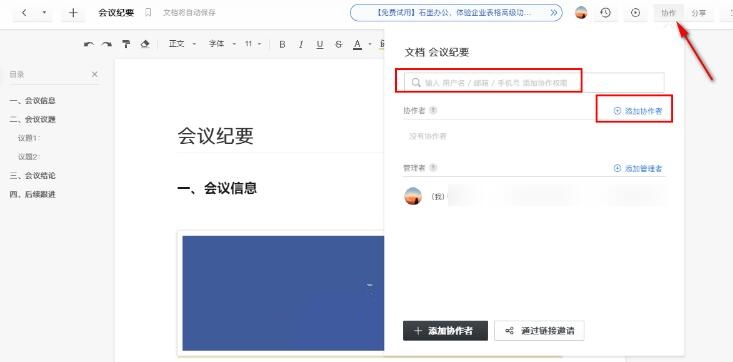Image resolution: width=733 pixels, height=362 pixels.
Task: Click the 添加管理者 link
Action: point(638,168)
